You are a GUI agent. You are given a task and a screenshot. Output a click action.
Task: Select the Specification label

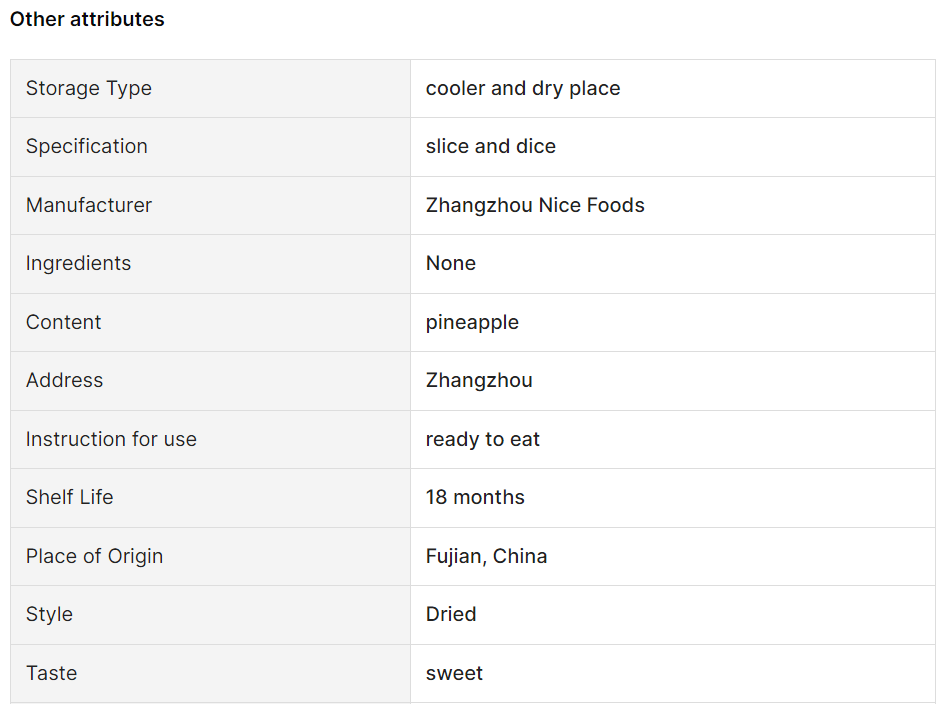(x=87, y=147)
